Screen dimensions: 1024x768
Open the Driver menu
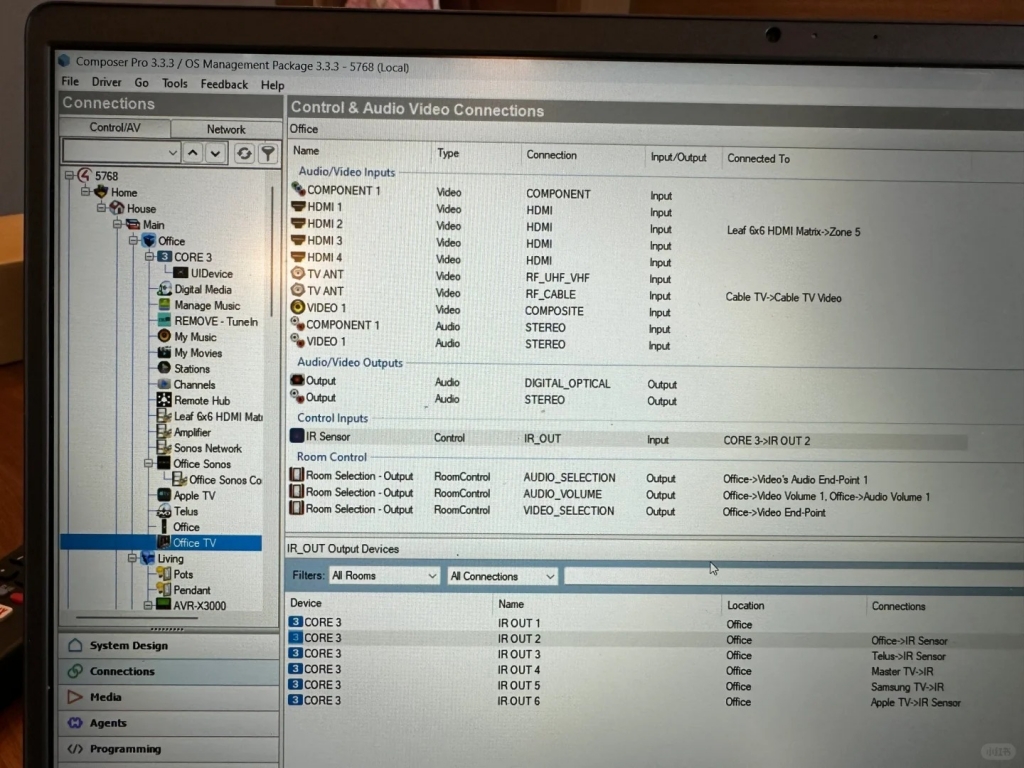point(106,82)
